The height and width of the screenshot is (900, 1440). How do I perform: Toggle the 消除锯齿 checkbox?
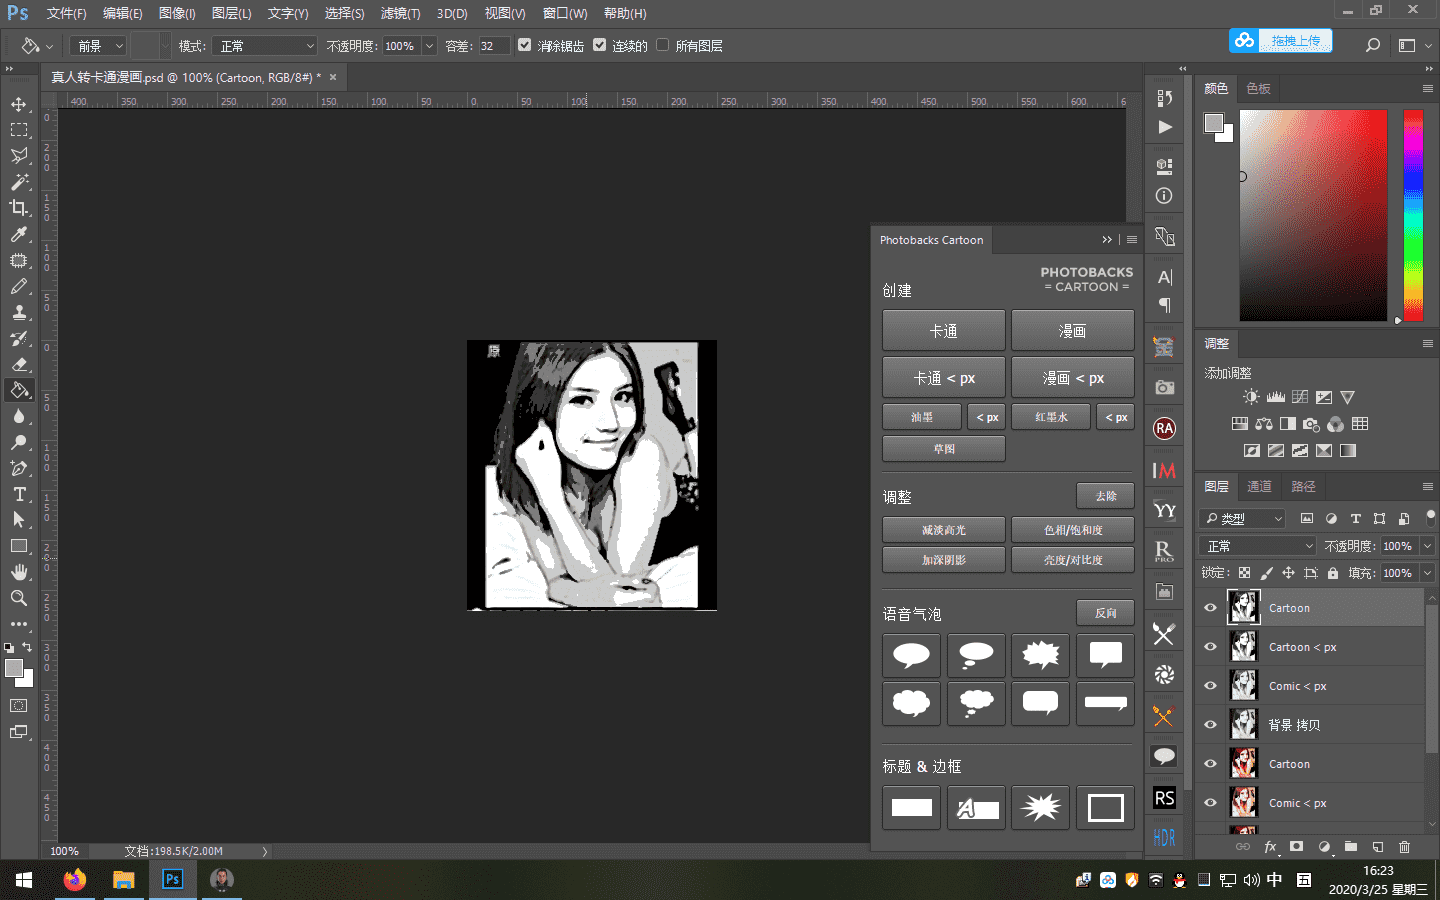(524, 45)
